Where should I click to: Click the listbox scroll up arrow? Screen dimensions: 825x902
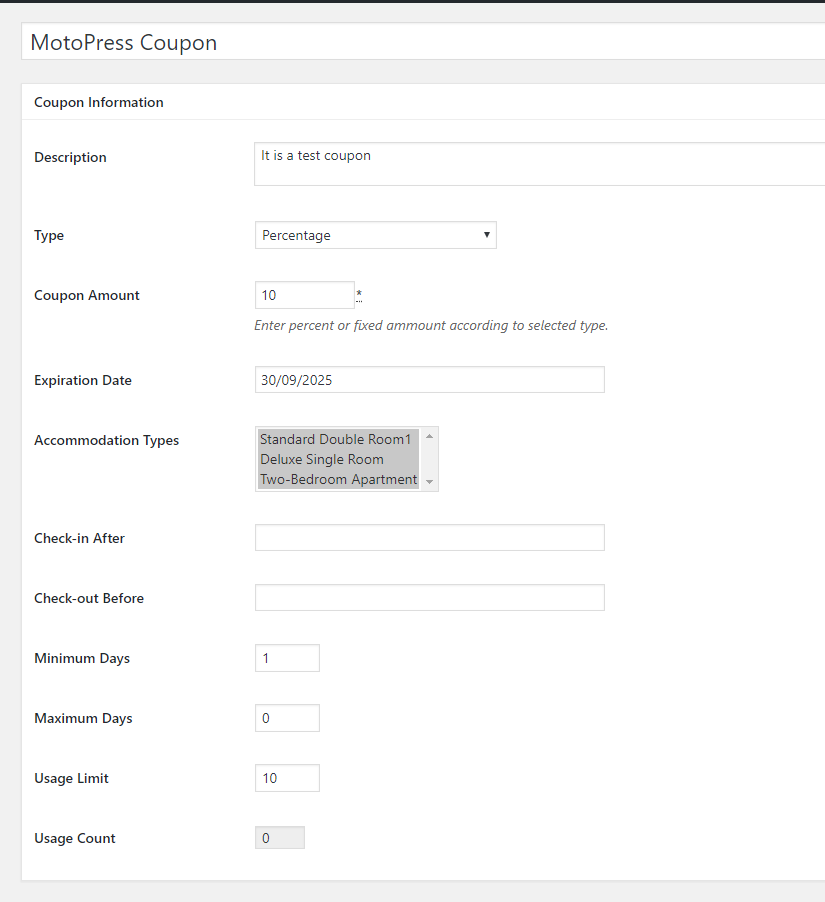pos(429,437)
